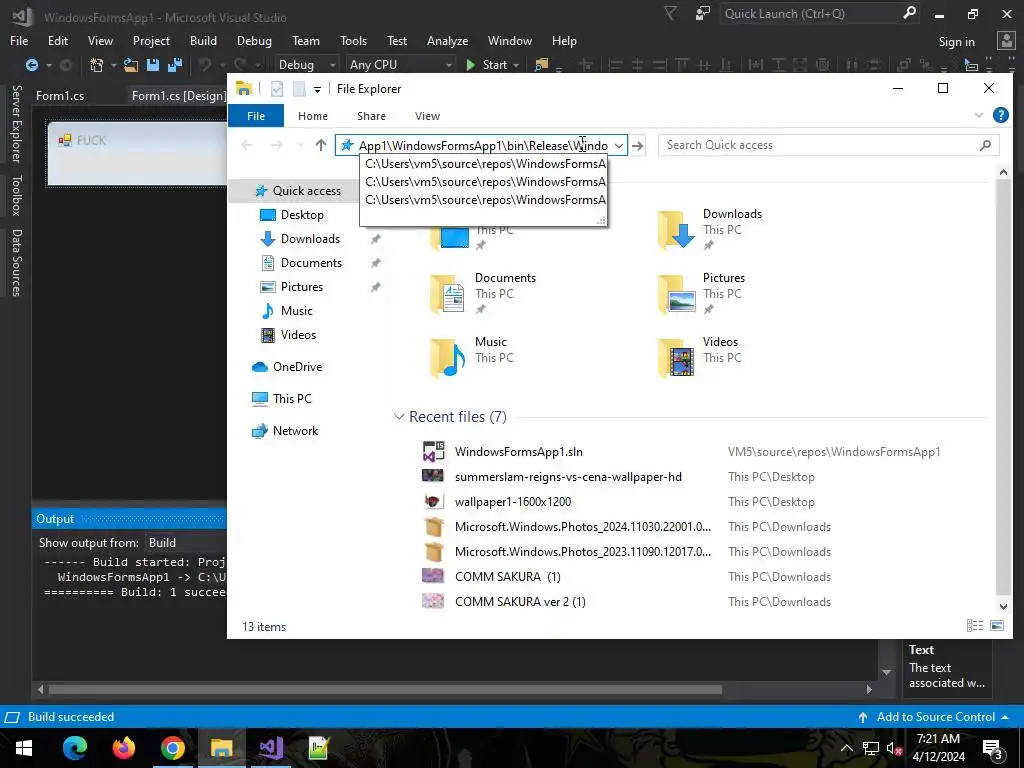
Task: Open Start button dropdown arrow
Action: click(516, 65)
